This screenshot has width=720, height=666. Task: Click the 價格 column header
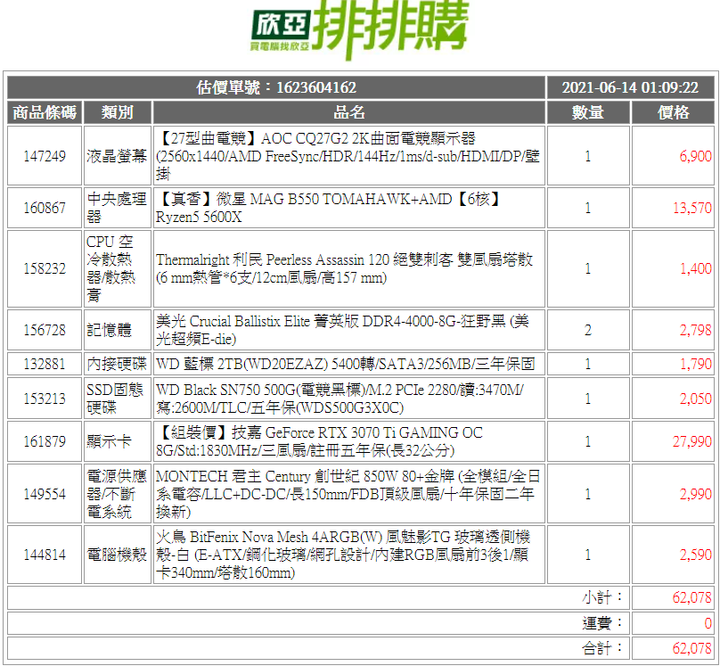click(x=673, y=113)
